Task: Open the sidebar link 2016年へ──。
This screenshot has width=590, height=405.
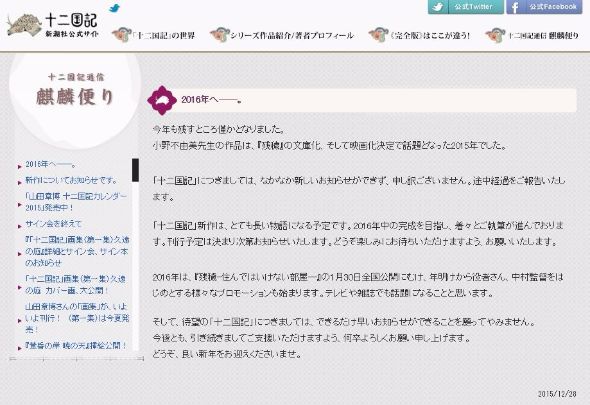Action: click(51, 164)
